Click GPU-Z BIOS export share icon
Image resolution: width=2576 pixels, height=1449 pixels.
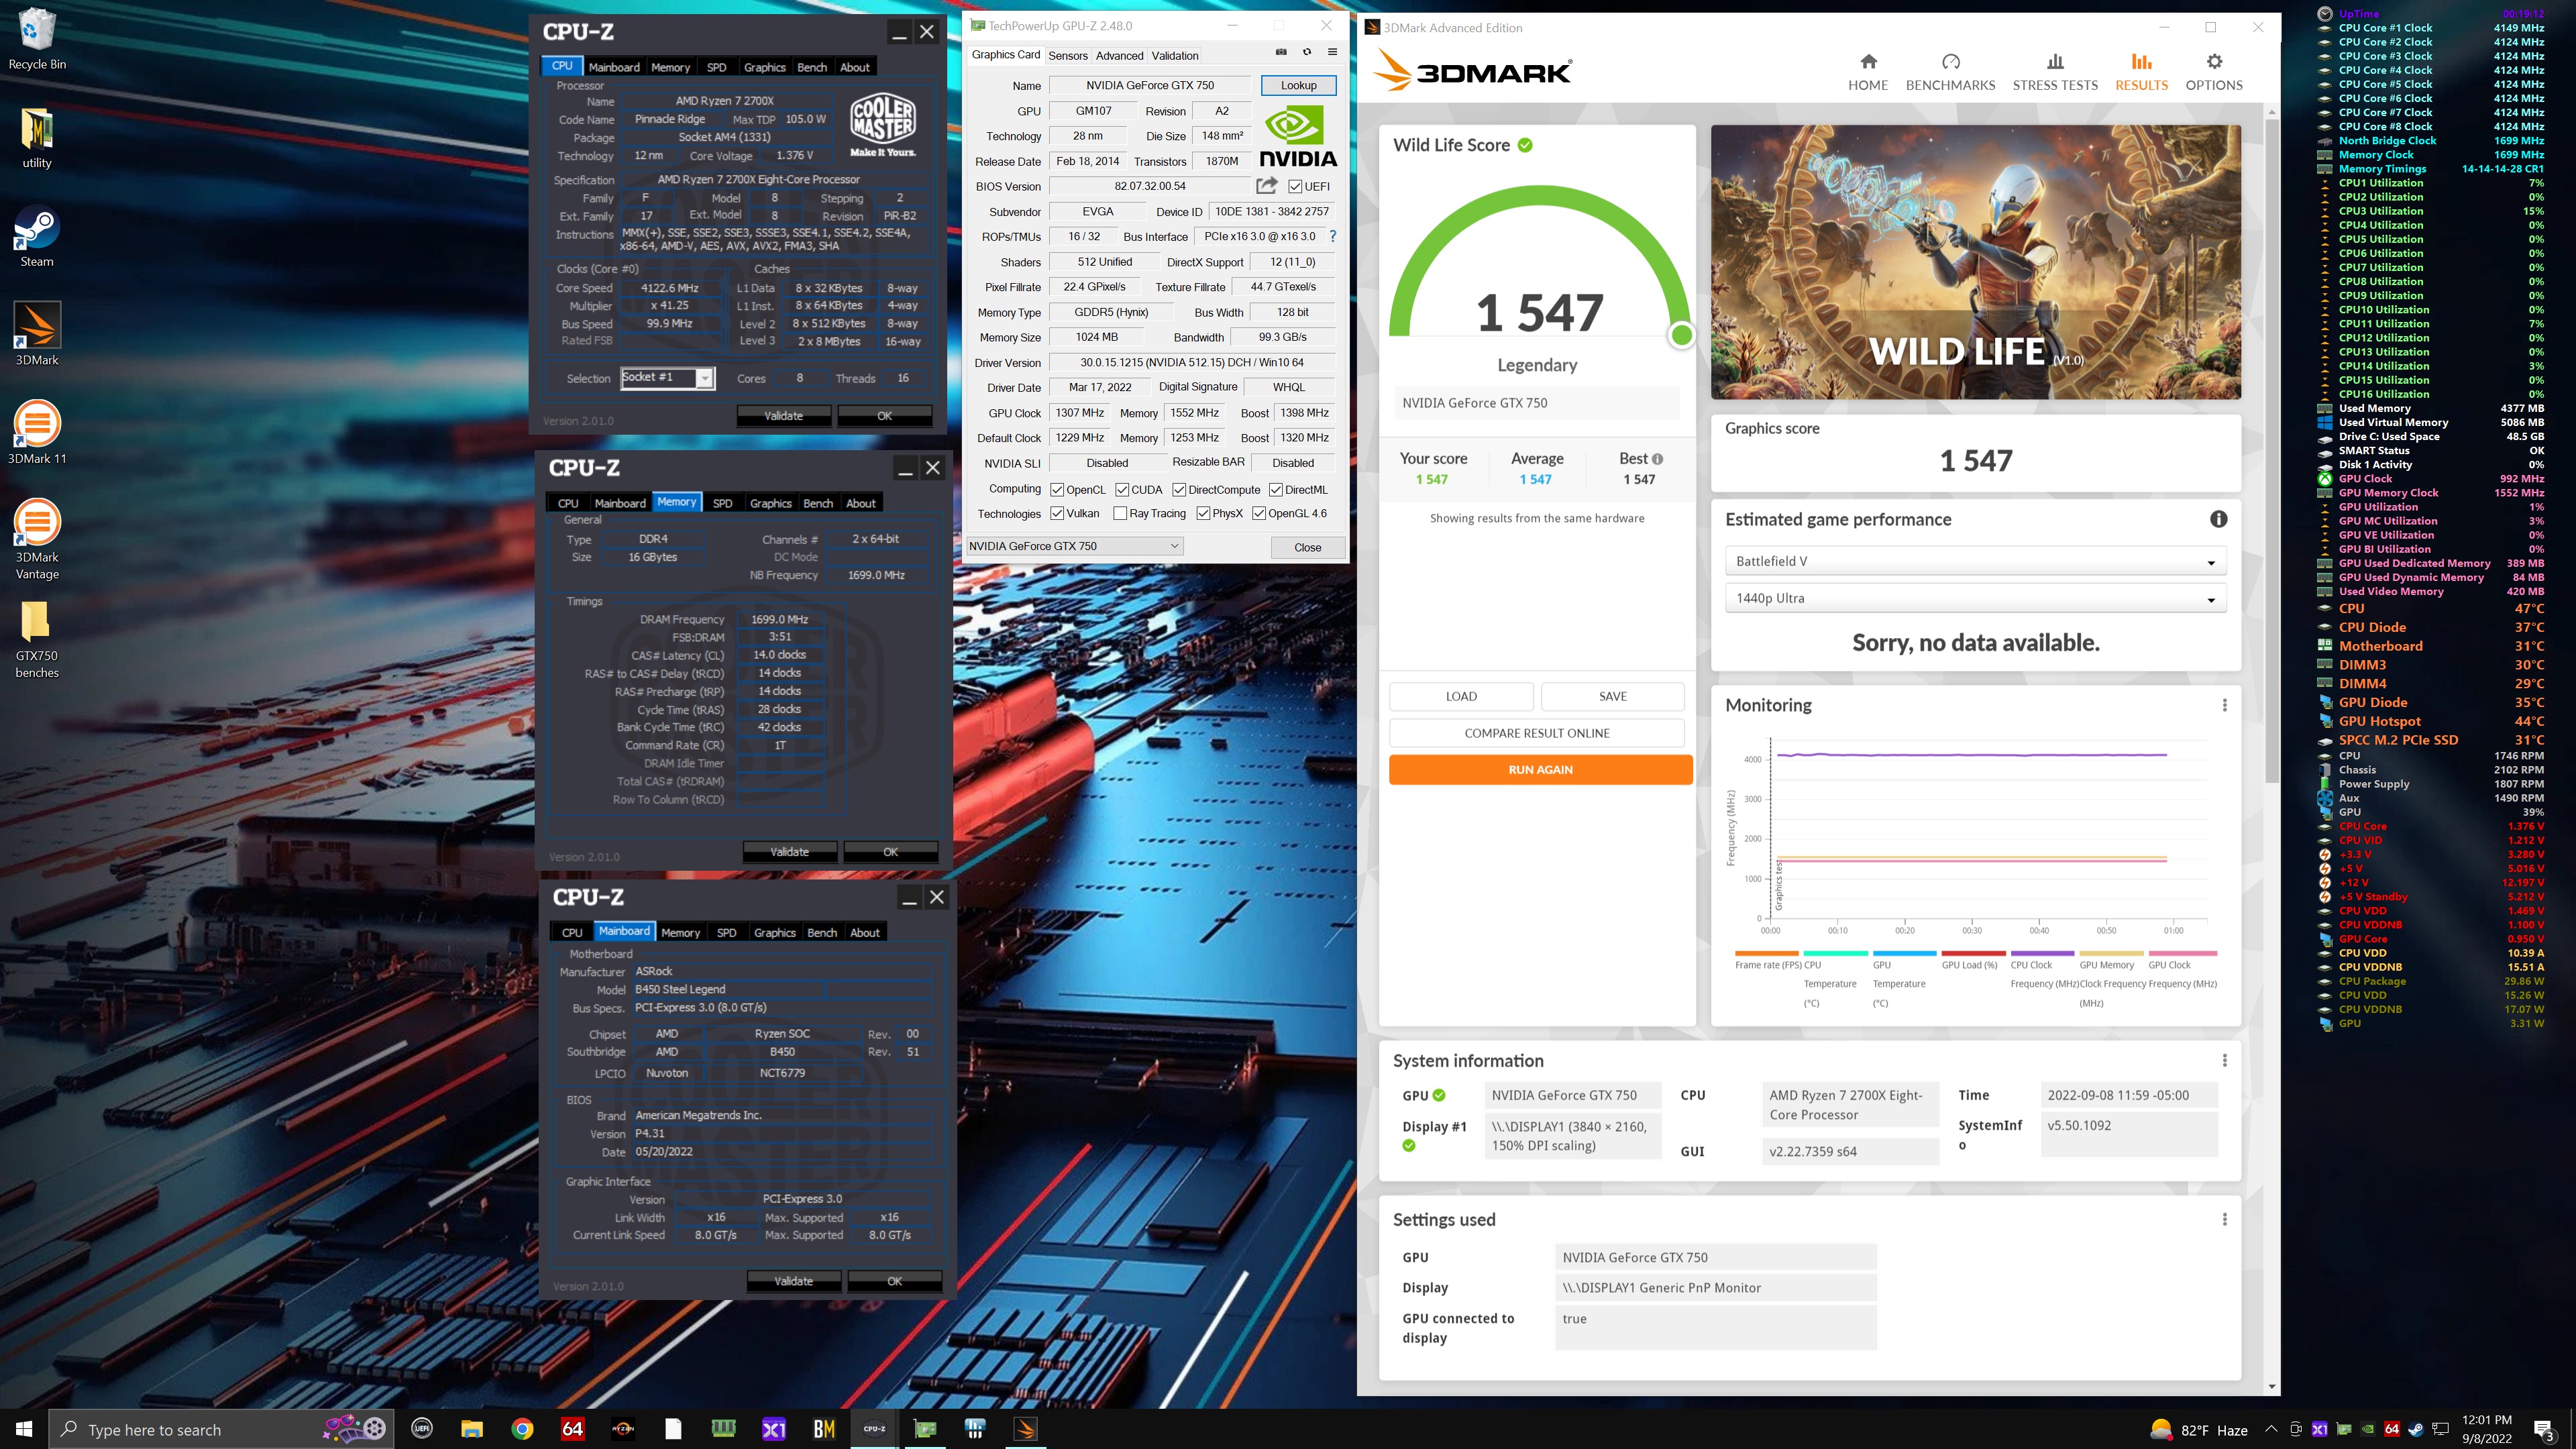click(x=1267, y=186)
